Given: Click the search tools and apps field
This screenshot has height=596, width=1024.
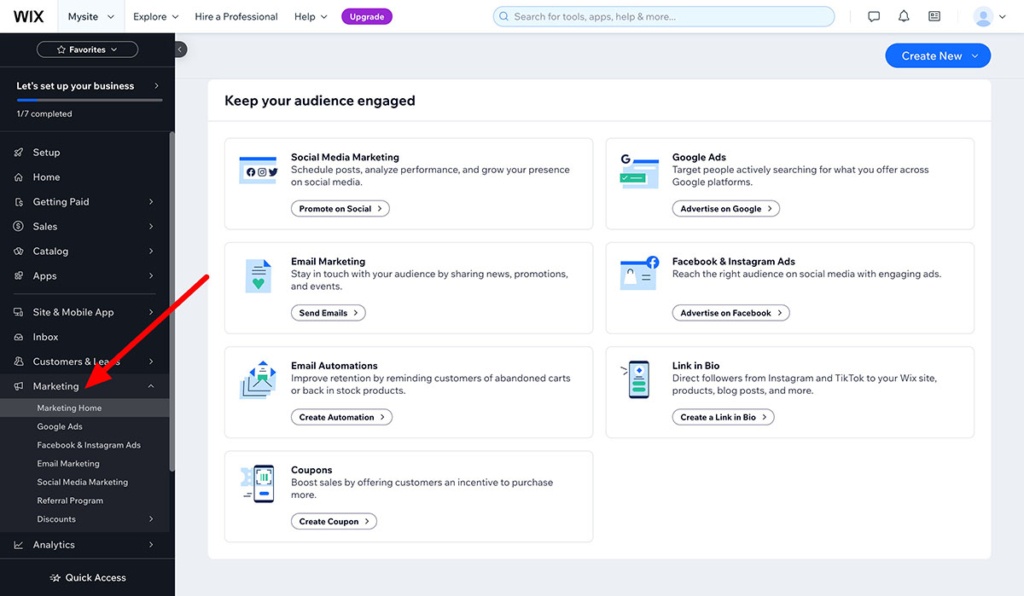Looking at the screenshot, I should pyautogui.click(x=663, y=15).
